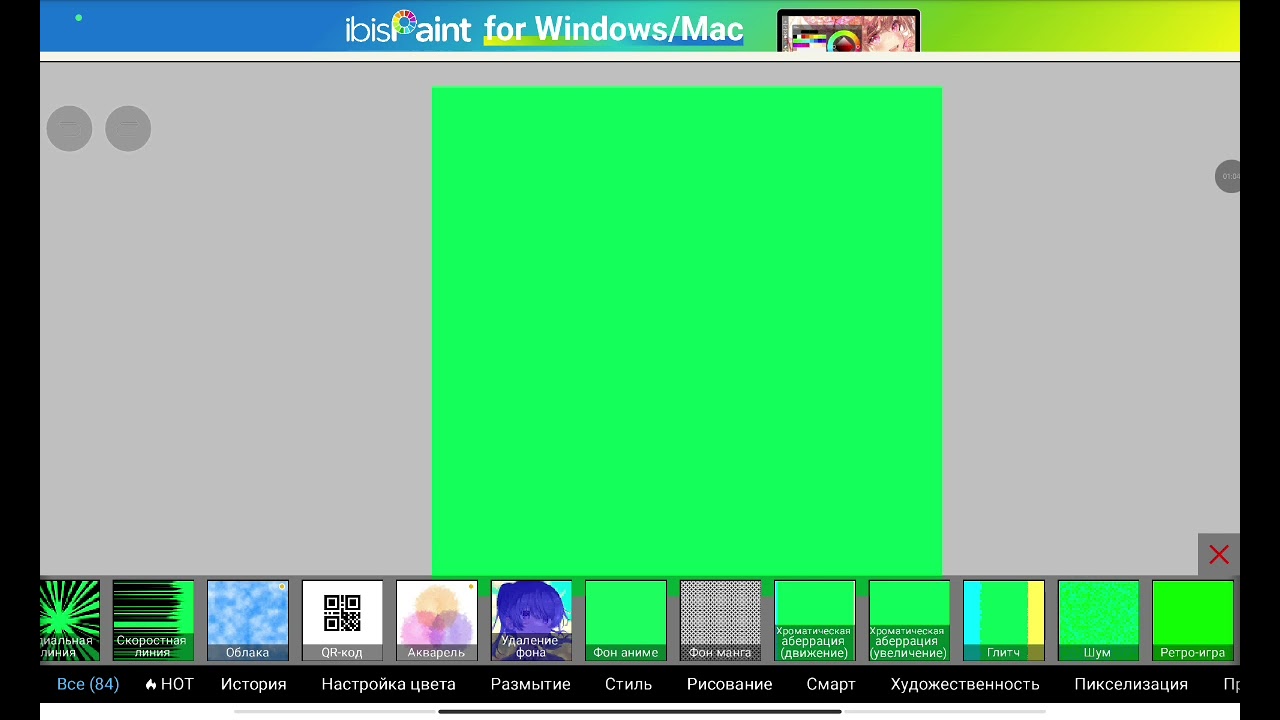The image size is (1280, 720).
Task: Apply Хроматическая аберрация (увеличение) filter
Action: tap(909, 621)
